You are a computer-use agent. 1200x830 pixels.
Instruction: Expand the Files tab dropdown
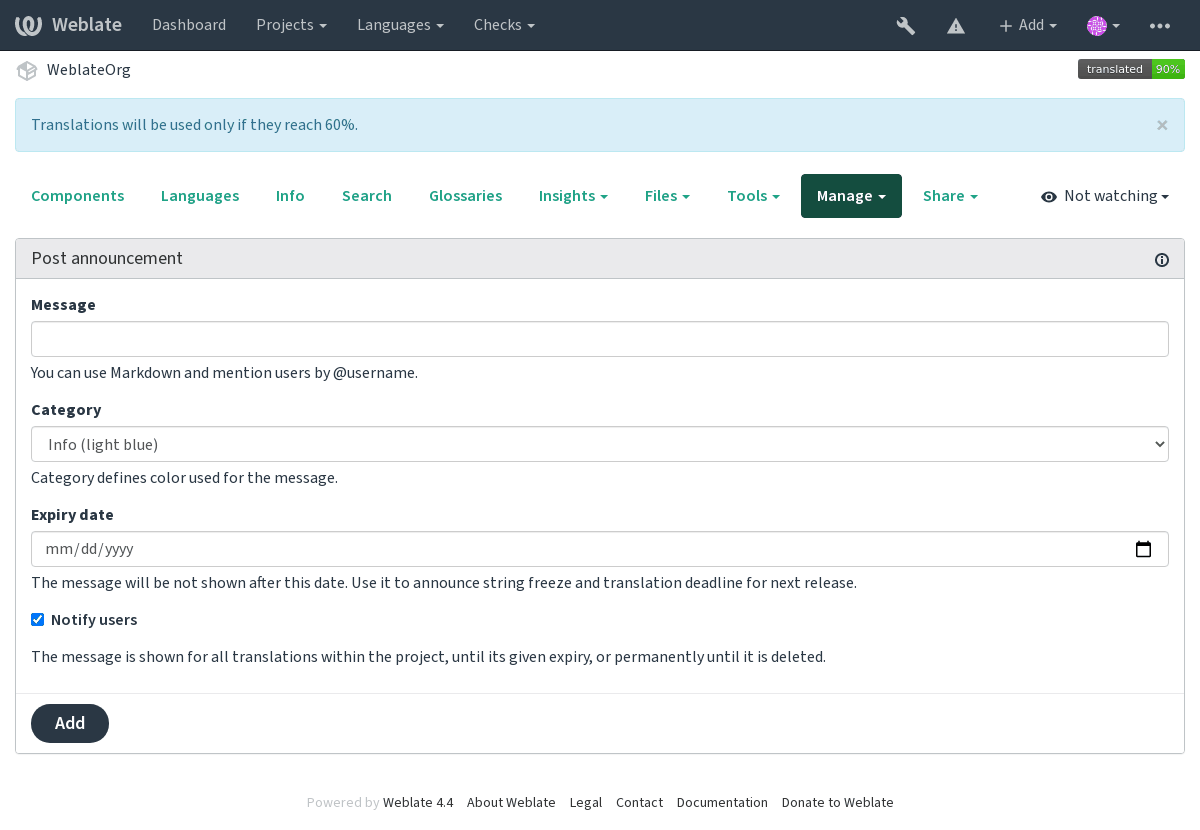point(667,196)
